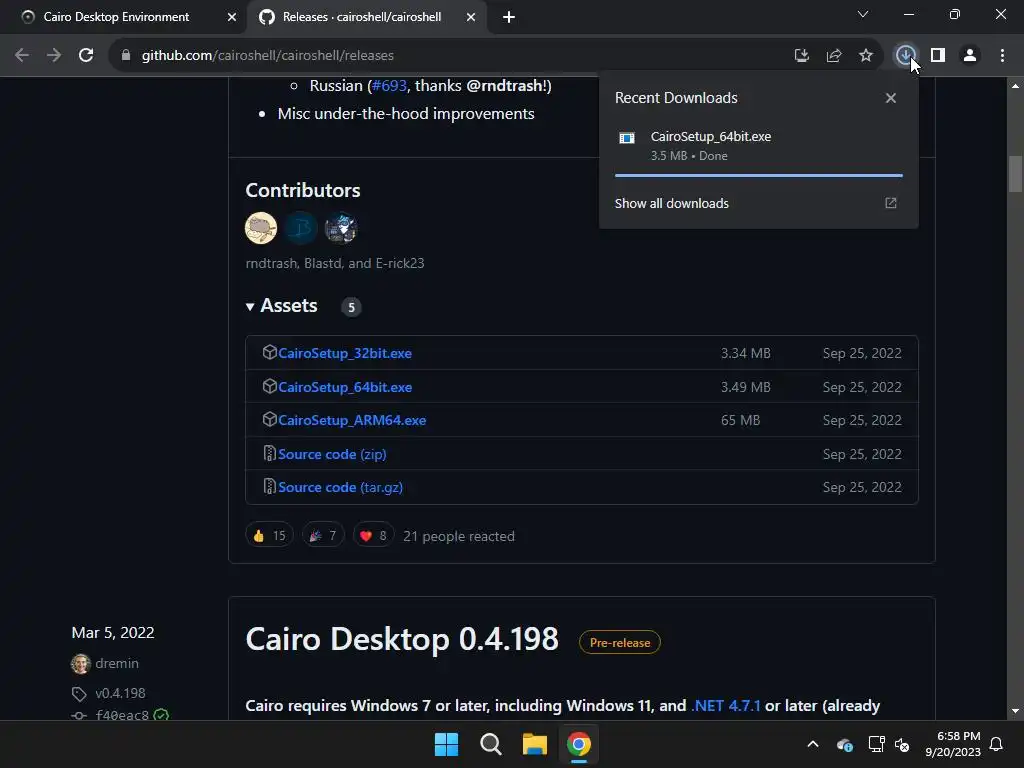Open the Chrome side panel
Image resolution: width=1024 pixels, height=768 pixels.
pyautogui.click(x=938, y=56)
